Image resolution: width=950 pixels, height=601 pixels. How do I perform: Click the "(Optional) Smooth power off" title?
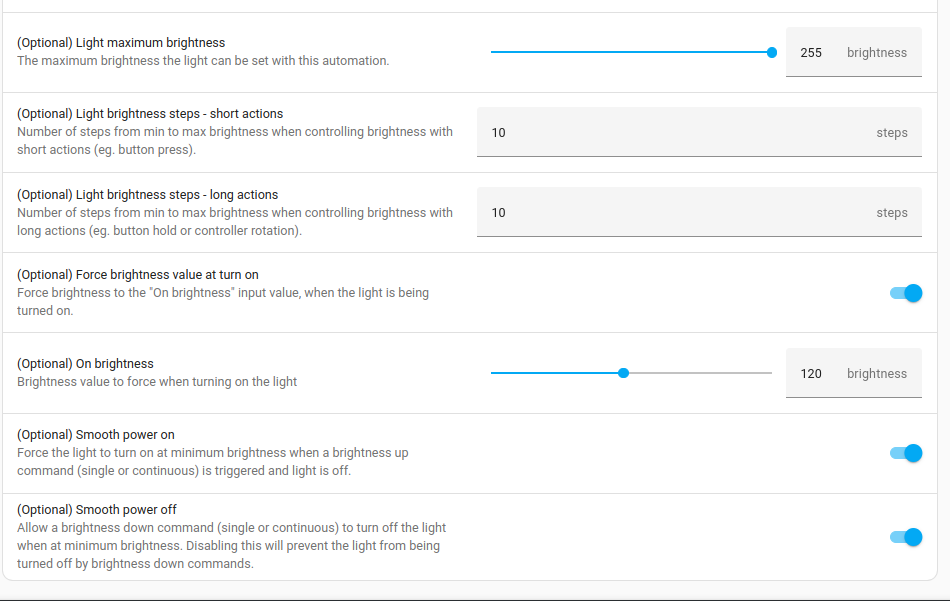97,509
